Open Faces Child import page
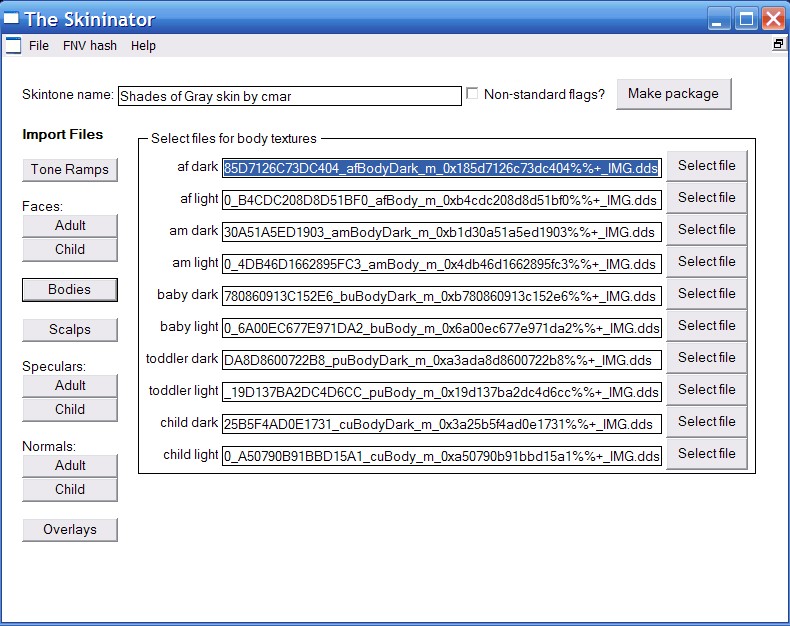The width and height of the screenshot is (790, 626). coord(70,249)
